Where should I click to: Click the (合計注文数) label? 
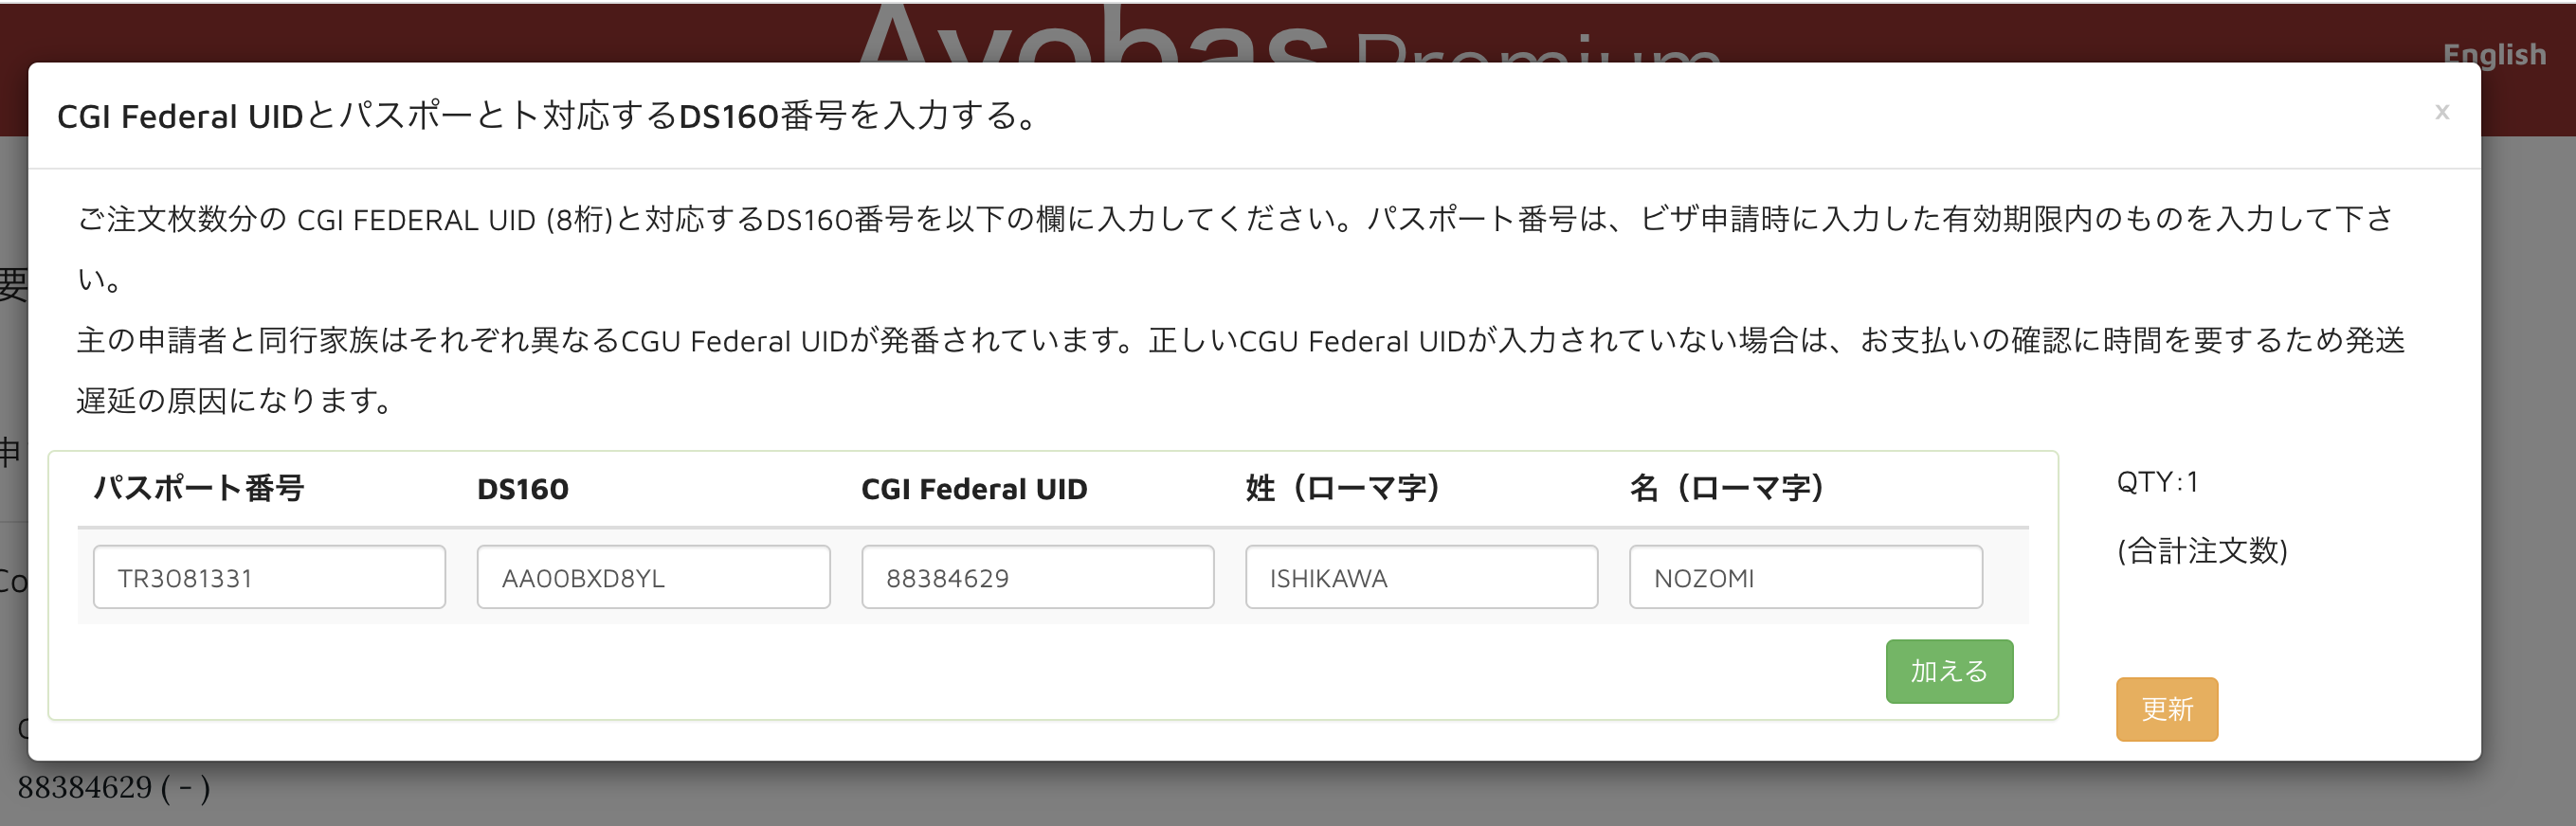point(2201,550)
